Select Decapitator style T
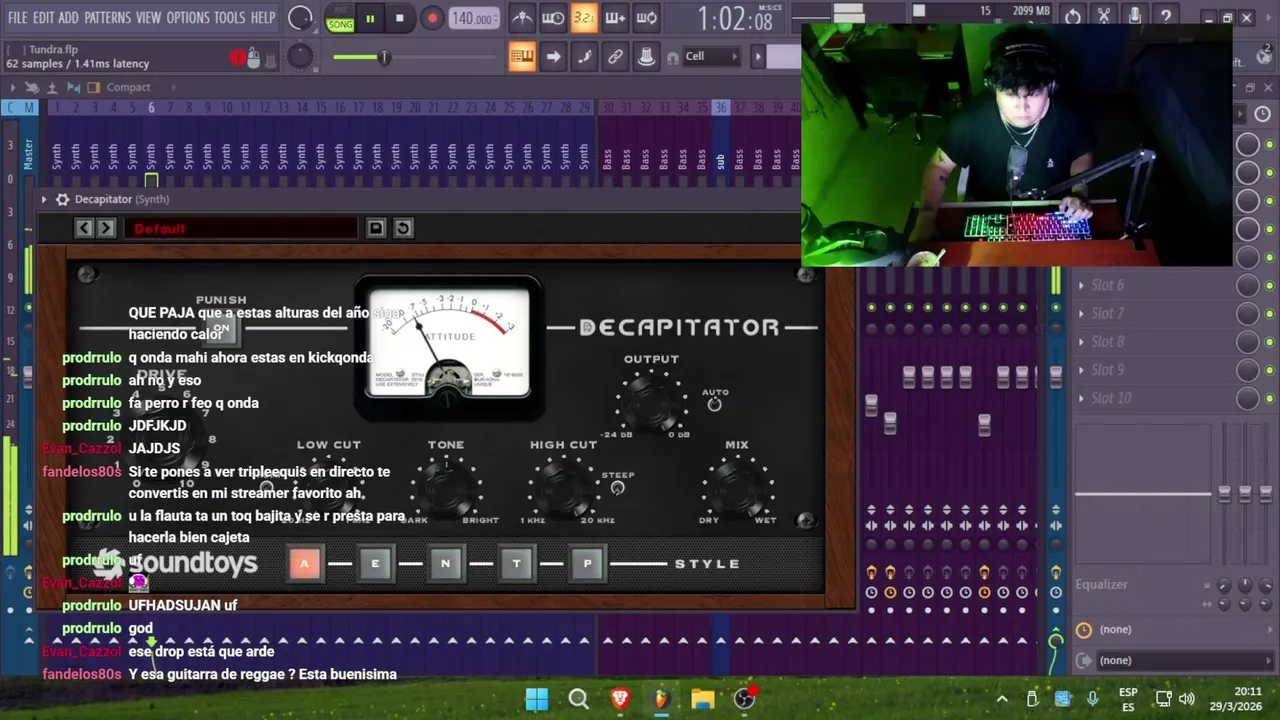This screenshot has height=720, width=1280. [516, 564]
